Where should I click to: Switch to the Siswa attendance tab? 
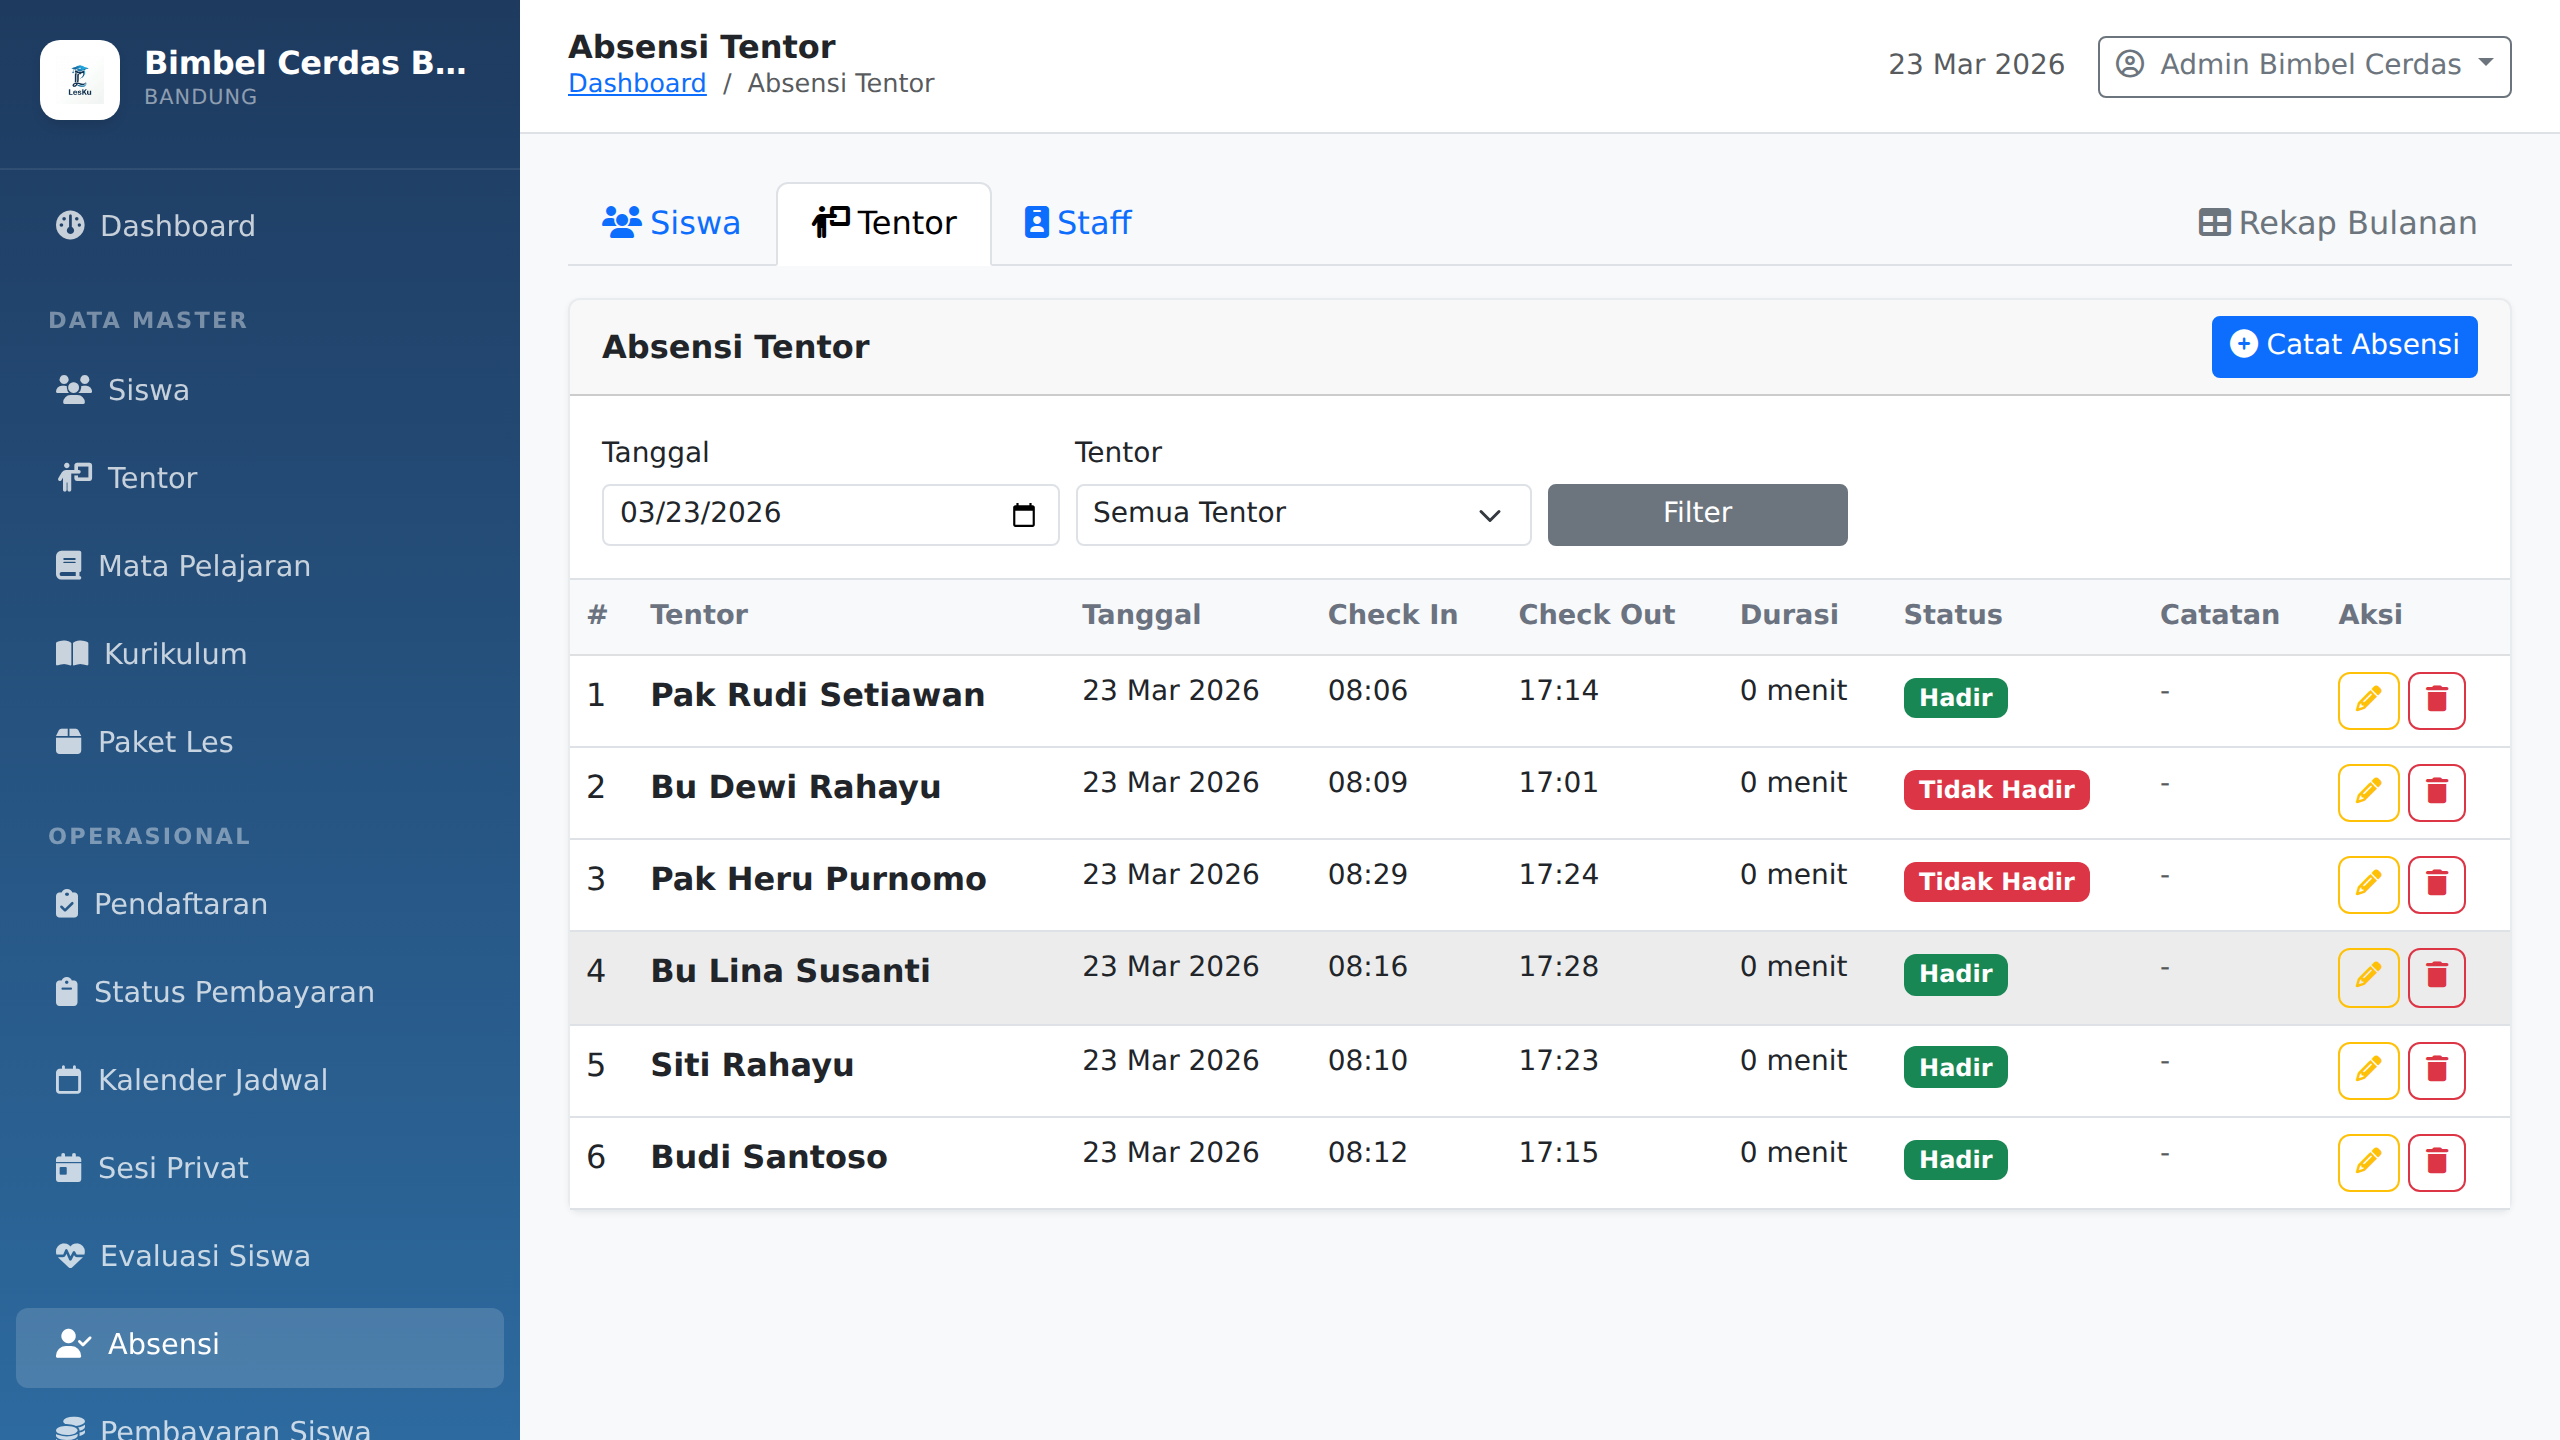tap(672, 223)
